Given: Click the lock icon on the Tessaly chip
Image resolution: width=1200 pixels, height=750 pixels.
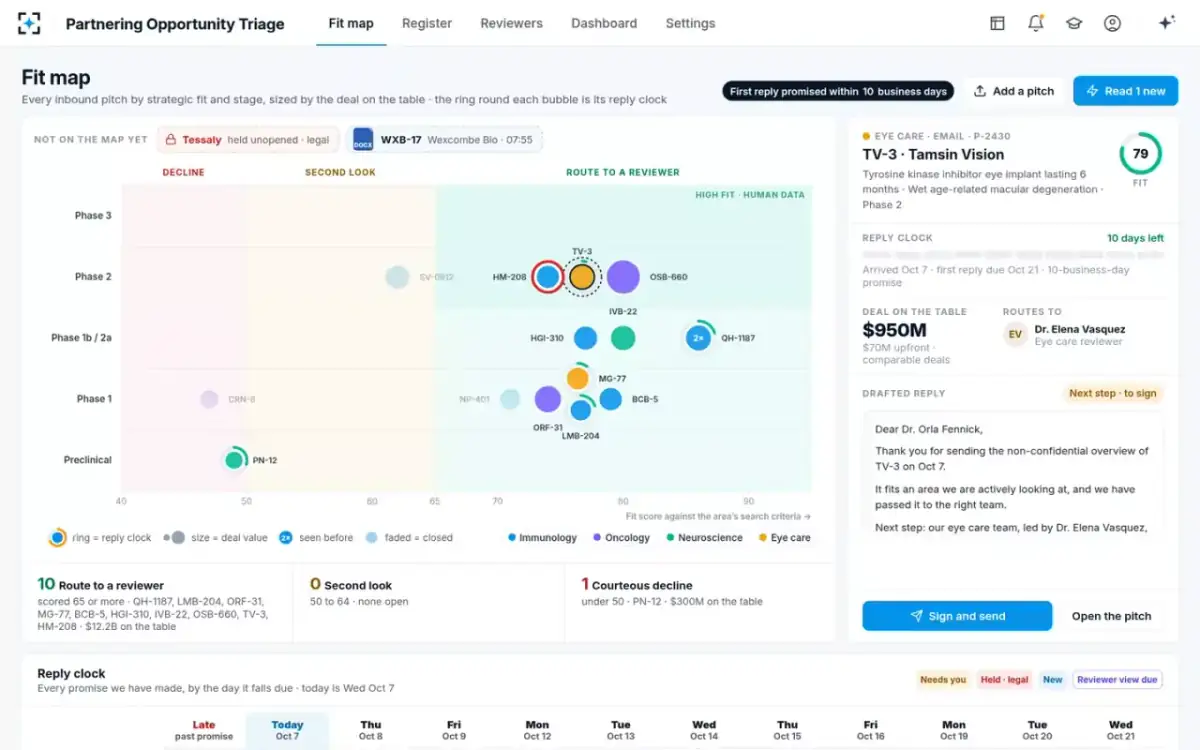Looking at the screenshot, I should 171,140.
